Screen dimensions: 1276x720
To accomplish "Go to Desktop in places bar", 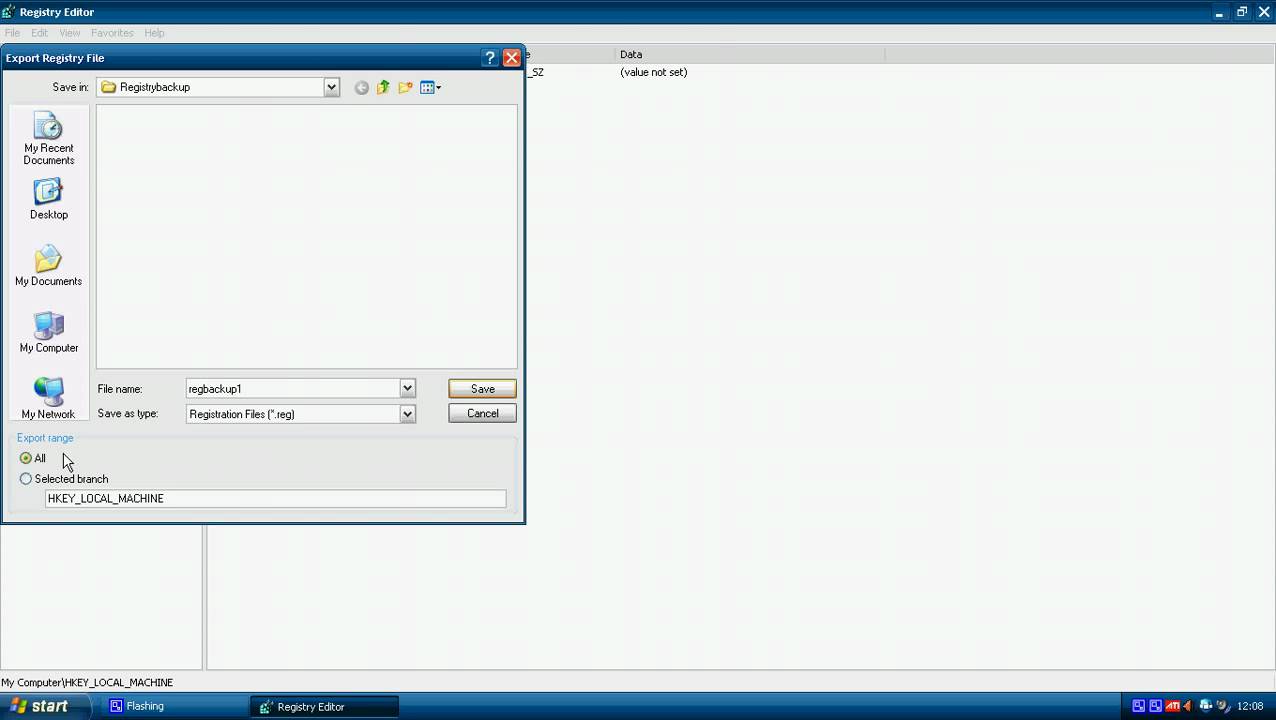I will 48,199.
